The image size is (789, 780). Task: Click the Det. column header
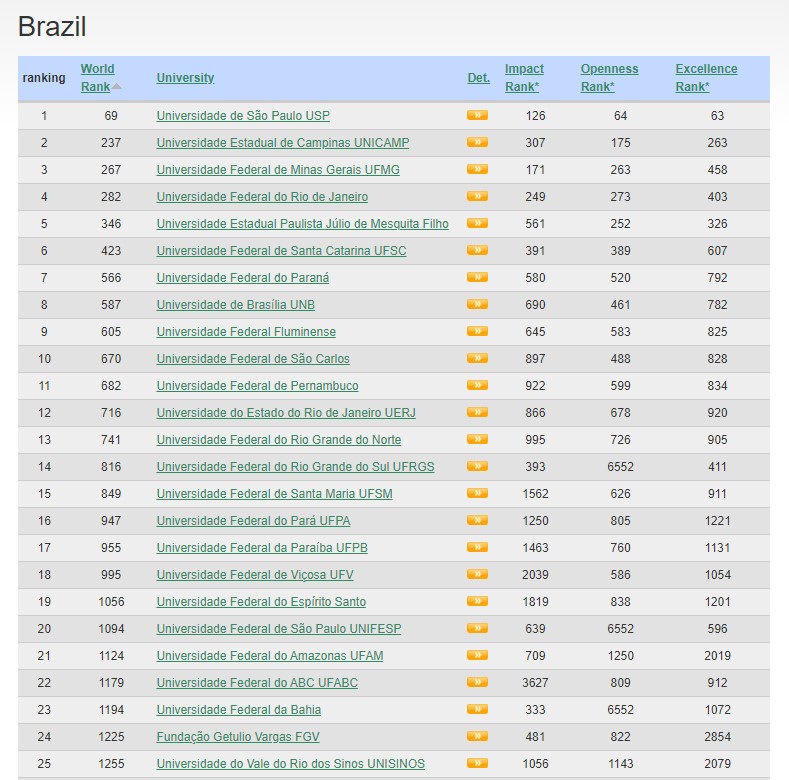(x=478, y=78)
